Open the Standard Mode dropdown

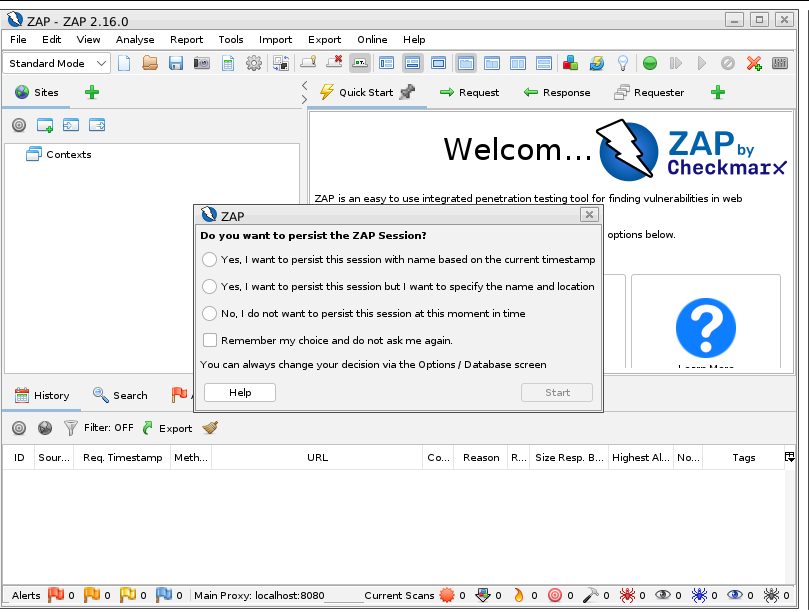(x=59, y=63)
